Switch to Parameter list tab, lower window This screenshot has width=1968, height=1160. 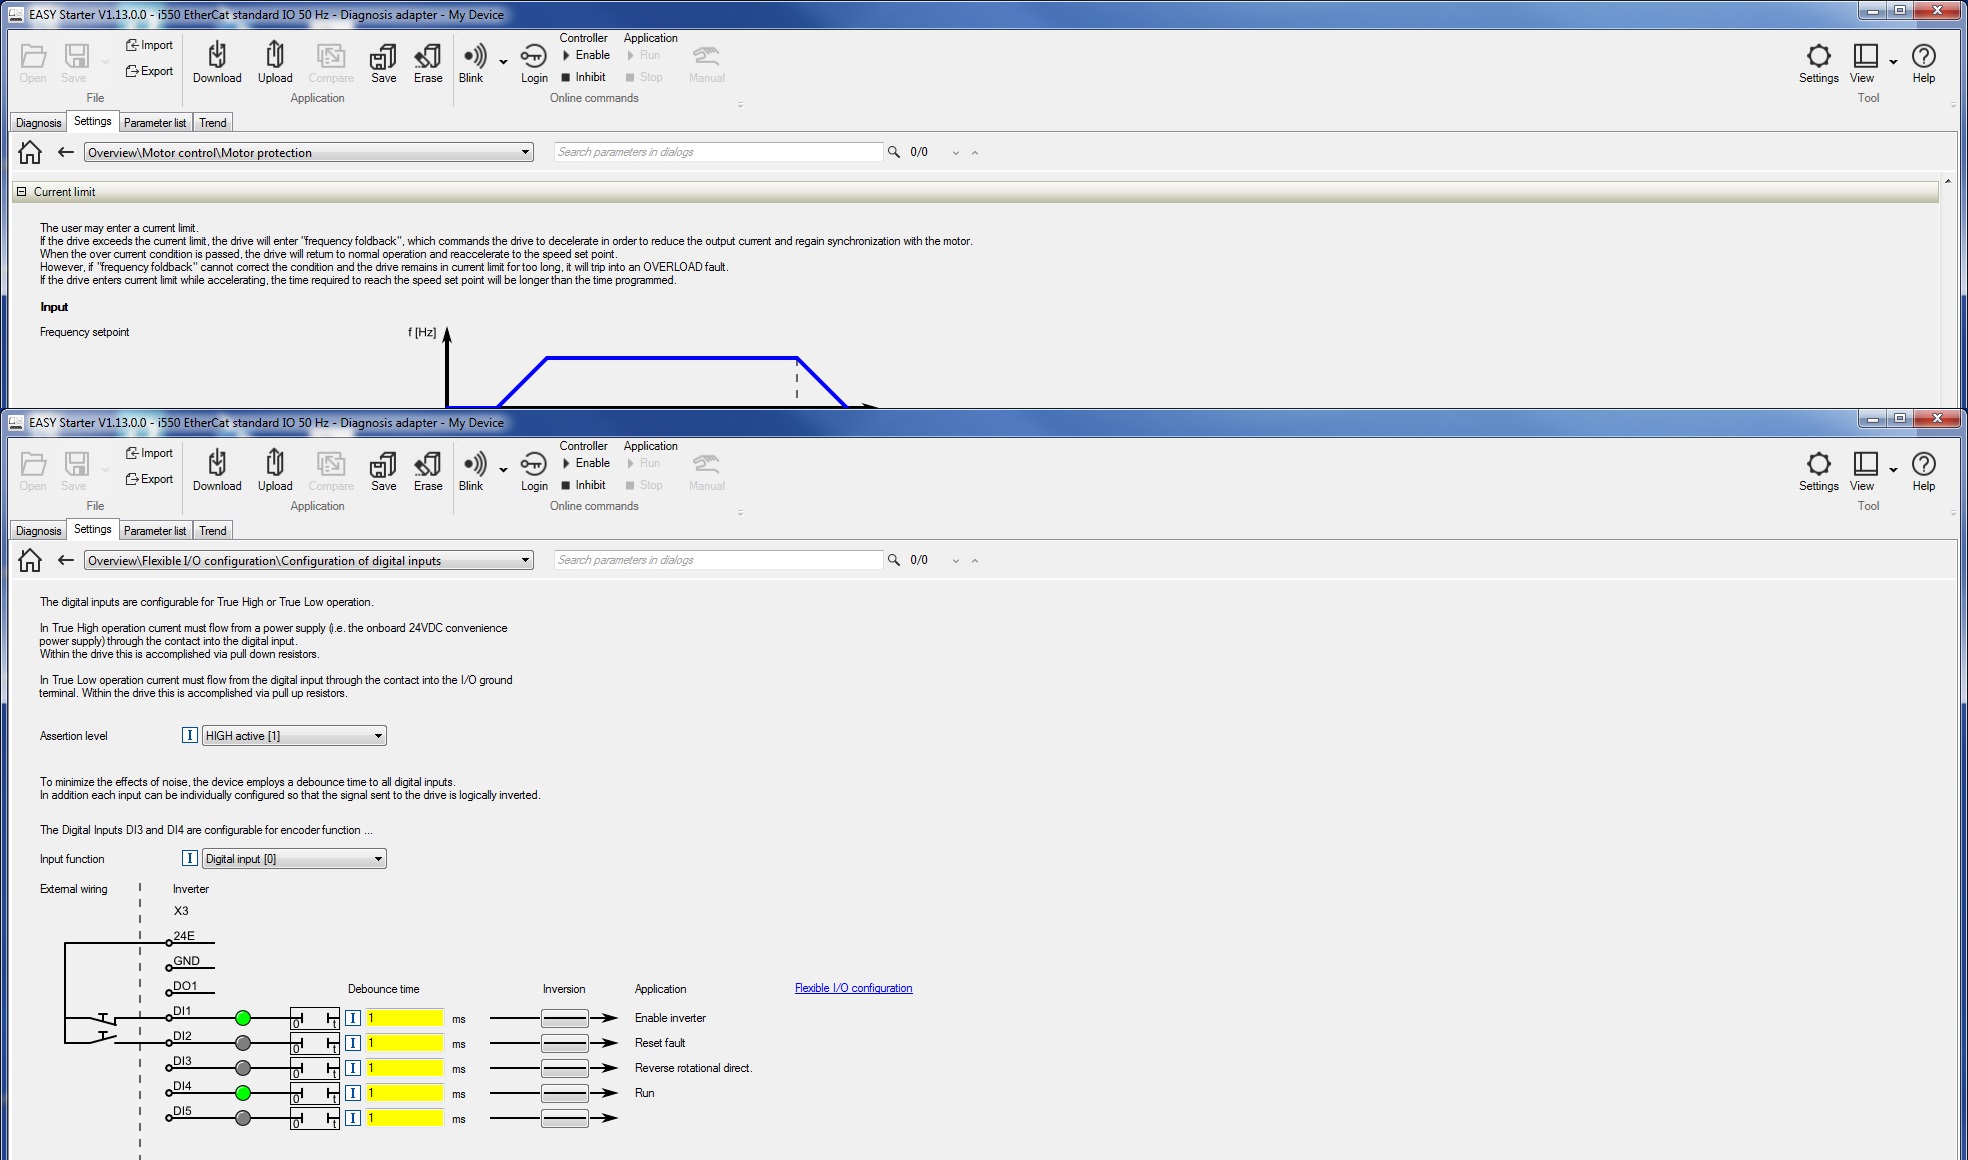point(155,531)
